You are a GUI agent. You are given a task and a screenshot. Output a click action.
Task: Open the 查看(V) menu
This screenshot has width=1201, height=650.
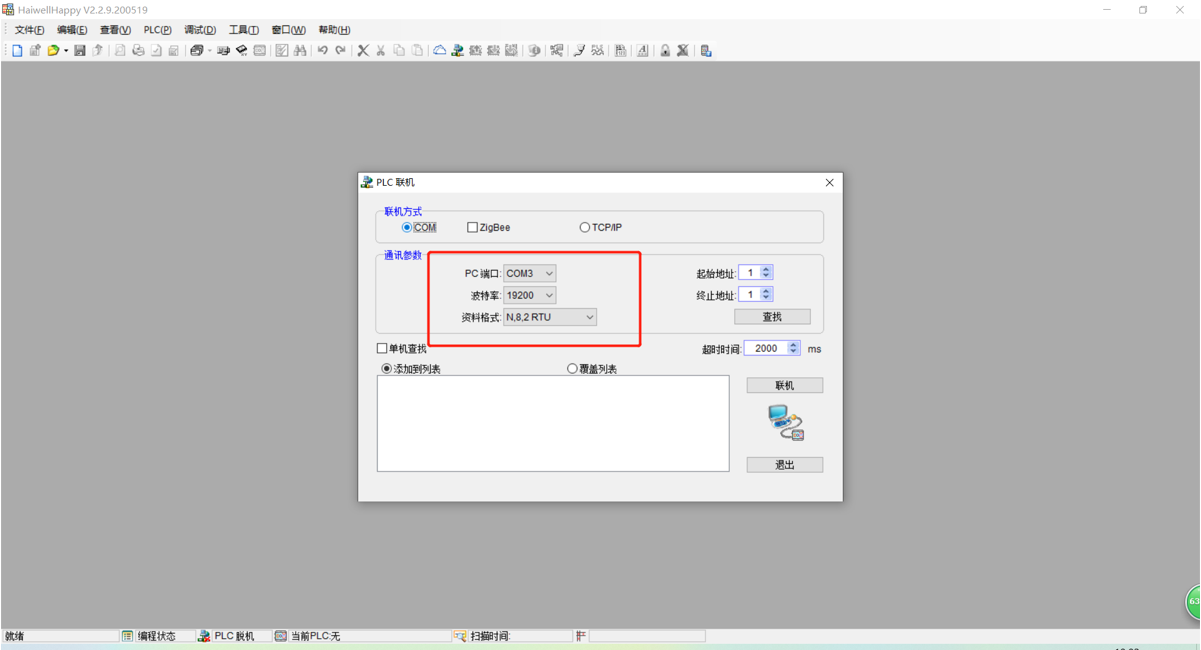115,30
